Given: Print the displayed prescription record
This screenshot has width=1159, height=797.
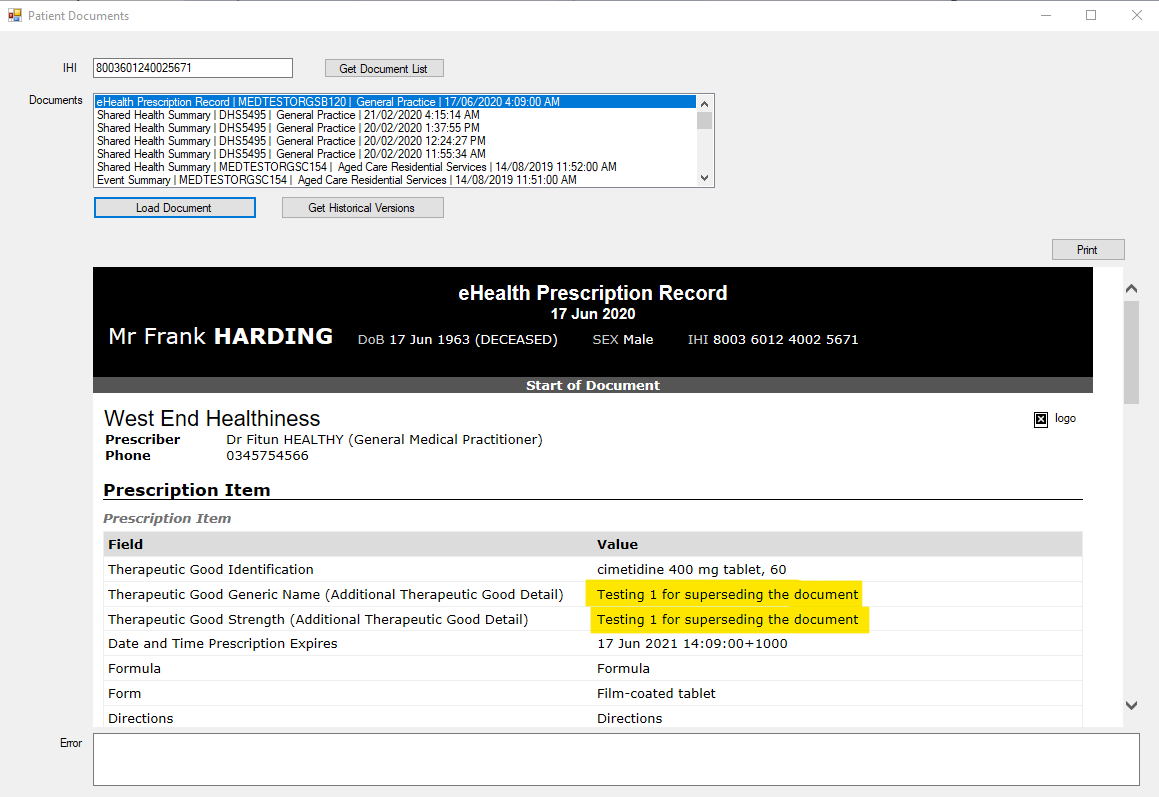Looking at the screenshot, I should (x=1087, y=250).
